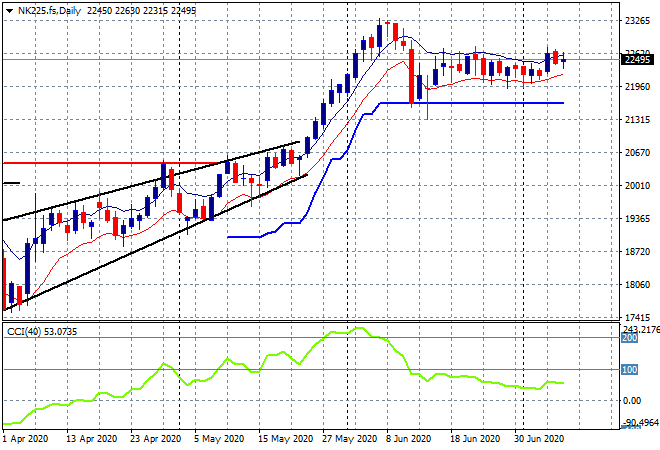Click the 20010 price axis label
The height and width of the screenshot is (450, 660).
[636, 186]
